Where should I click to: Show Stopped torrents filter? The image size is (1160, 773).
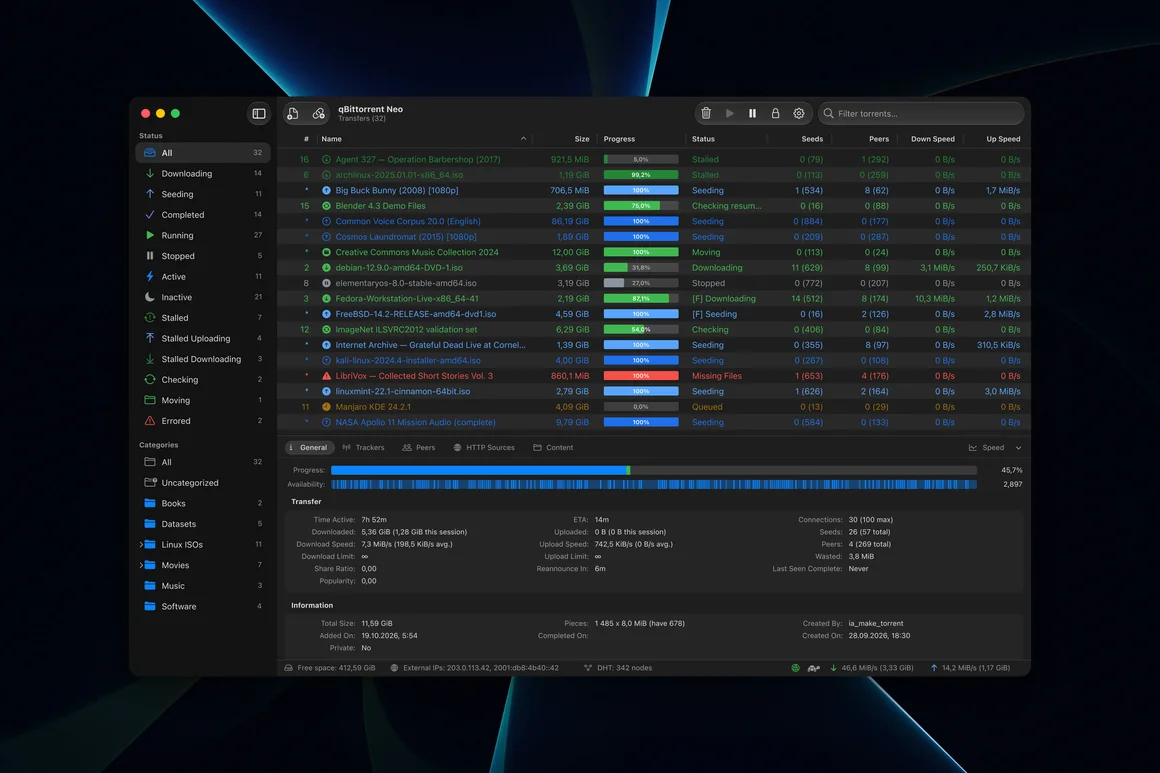pos(203,257)
